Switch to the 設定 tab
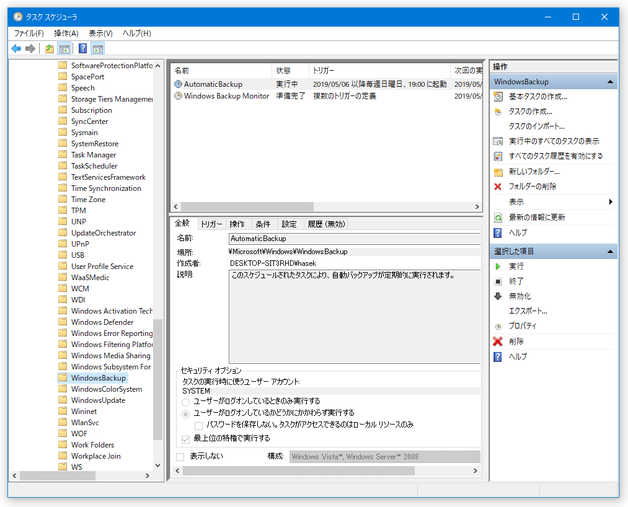The width and height of the screenshot is (628, 507). pos(289,224)
